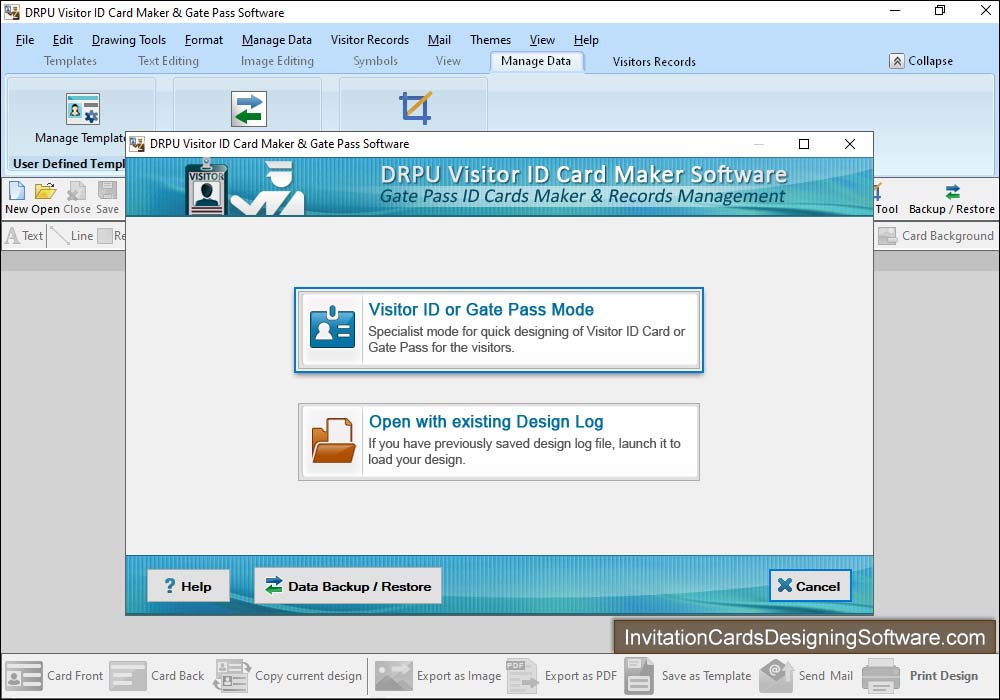
Task: Click the Open folder icon in toolbar
Action: pos(45,191)
